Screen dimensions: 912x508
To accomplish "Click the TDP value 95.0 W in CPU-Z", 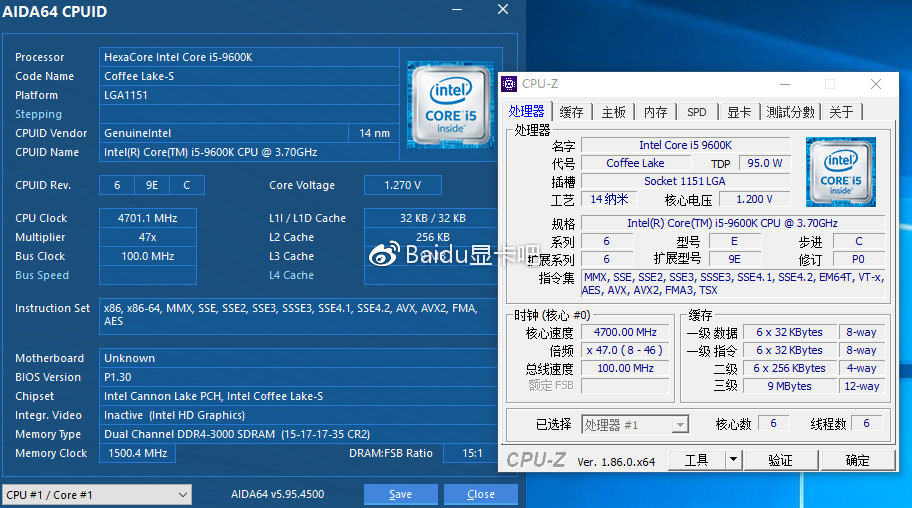I will pos(765,164).
